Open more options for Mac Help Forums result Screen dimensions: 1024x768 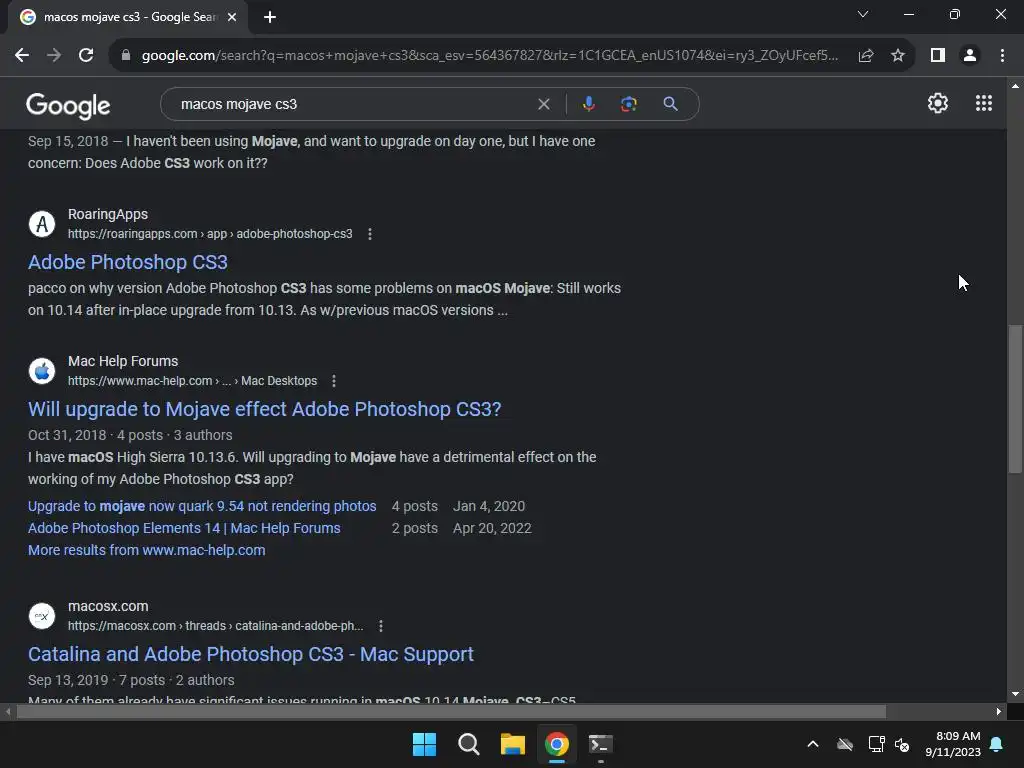pyautogui.click(x=334, y=381)
